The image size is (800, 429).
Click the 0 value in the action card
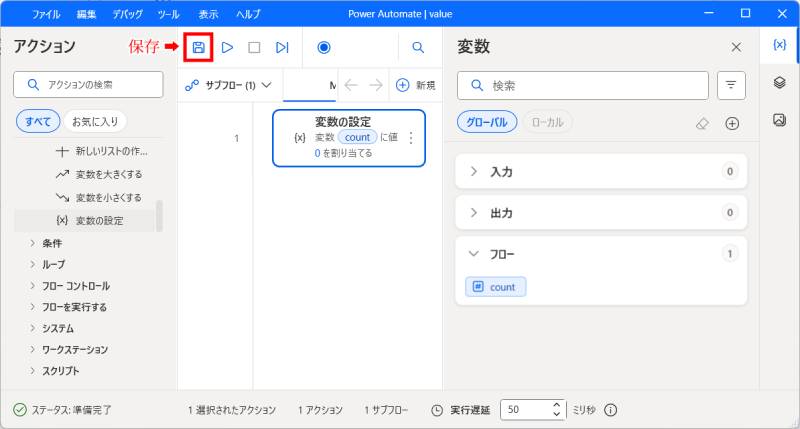(x=317, y=153)
